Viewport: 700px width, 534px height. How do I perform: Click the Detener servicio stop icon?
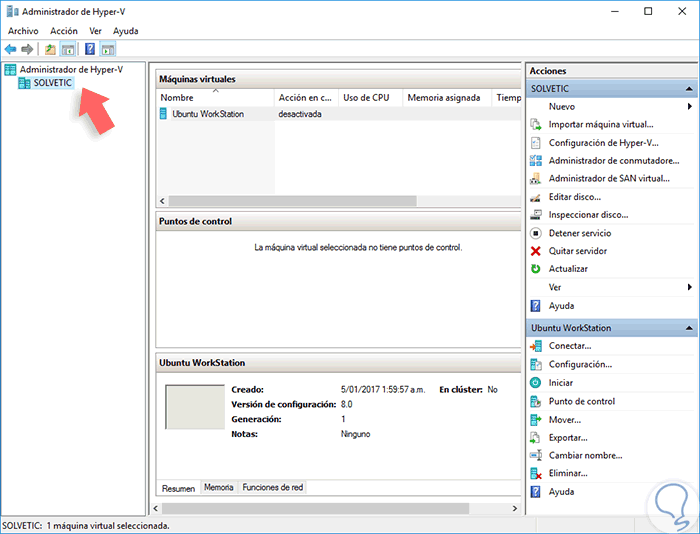(536, 233)
